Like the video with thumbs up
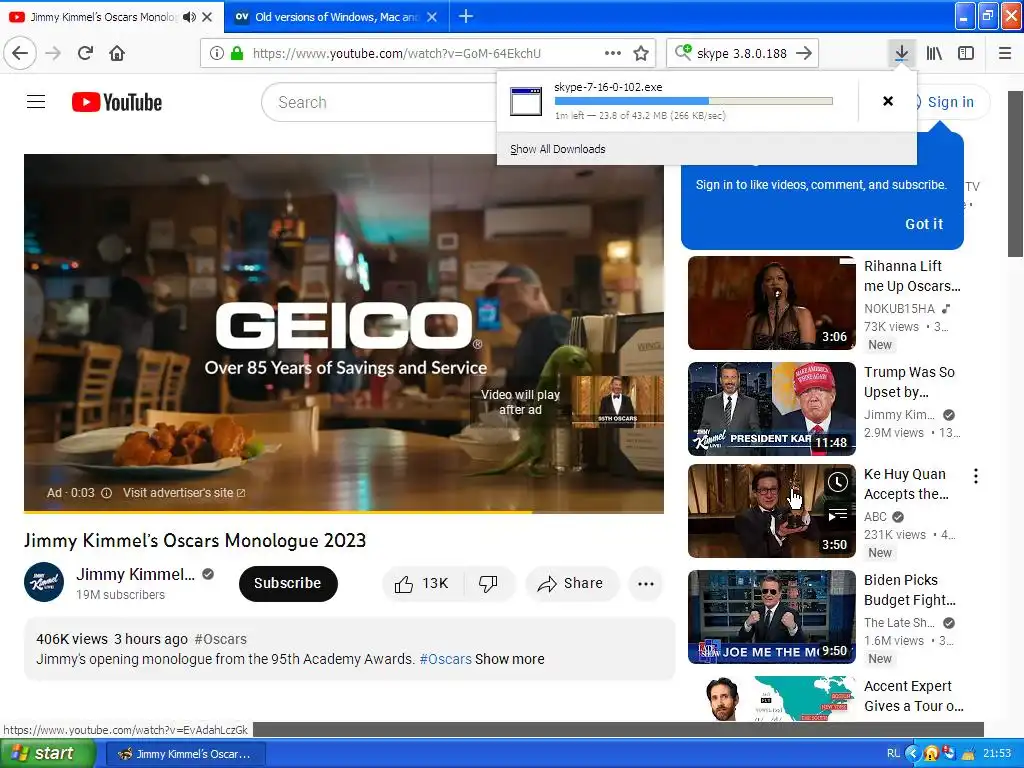 (x=422, y=583)
